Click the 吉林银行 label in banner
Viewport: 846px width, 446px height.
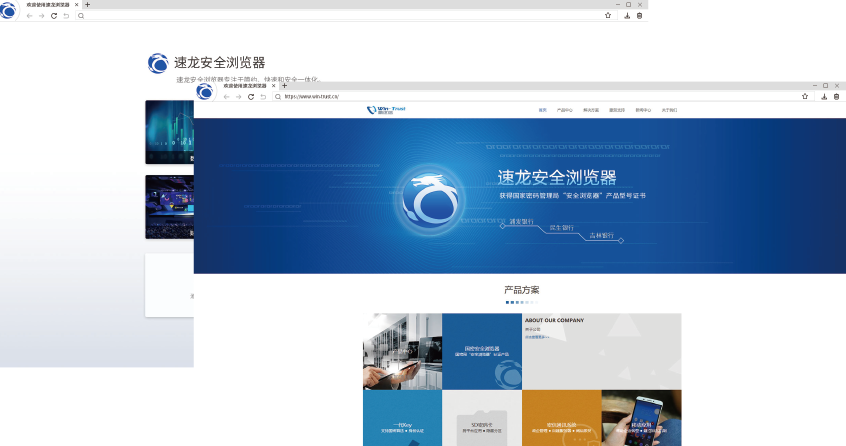[602, 236]
